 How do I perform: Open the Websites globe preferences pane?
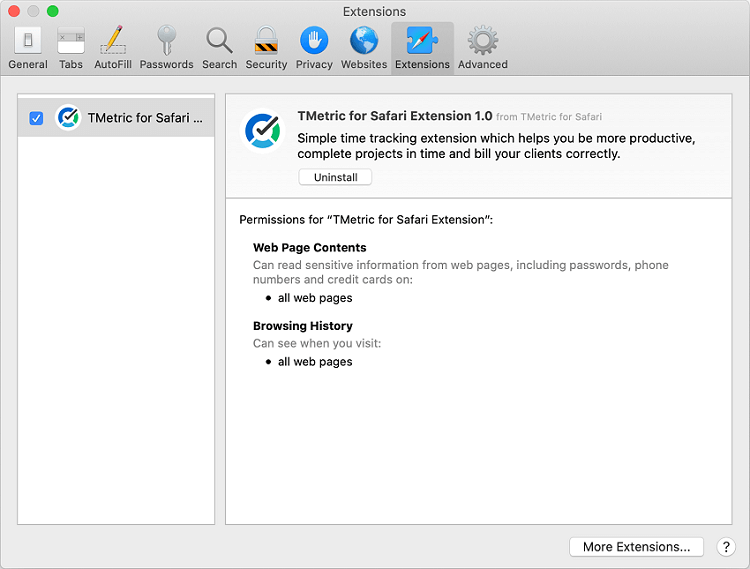click(364, 48)
